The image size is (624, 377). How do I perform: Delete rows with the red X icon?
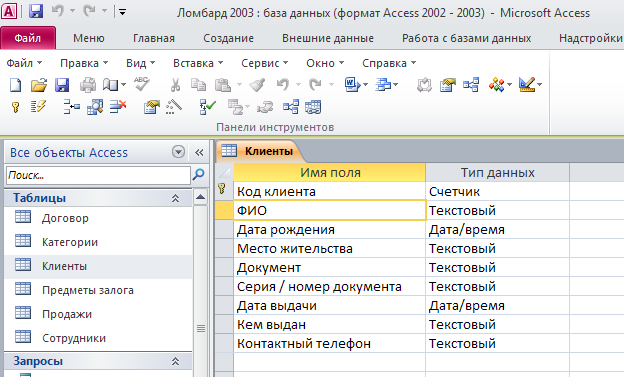tap(118, 107)
